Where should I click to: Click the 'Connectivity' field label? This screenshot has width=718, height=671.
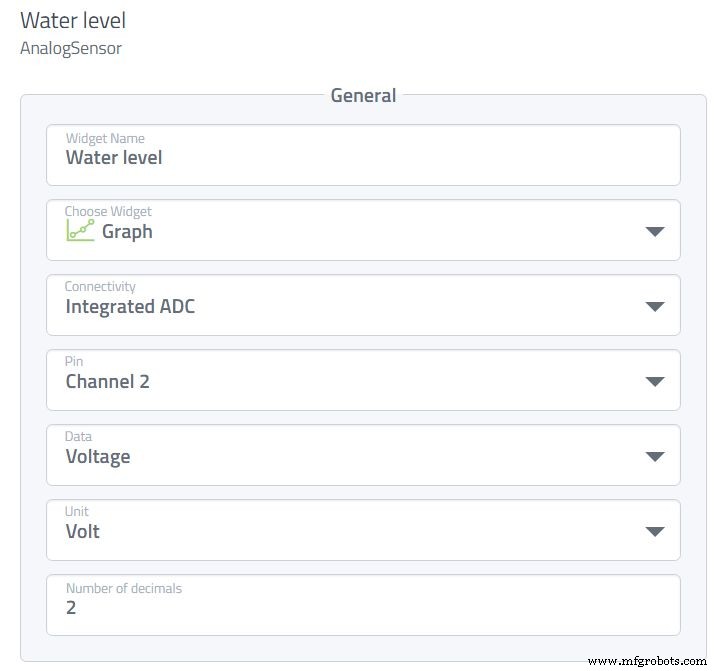pos(100,287)
